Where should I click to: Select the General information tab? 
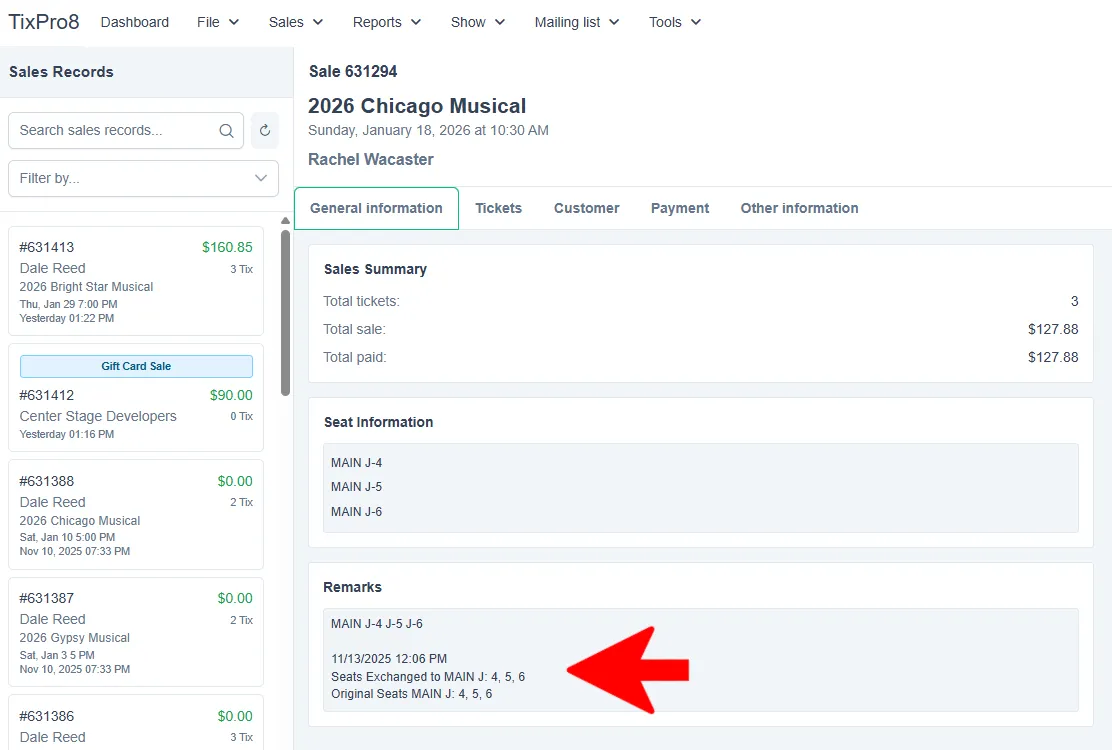pos(376,208)
